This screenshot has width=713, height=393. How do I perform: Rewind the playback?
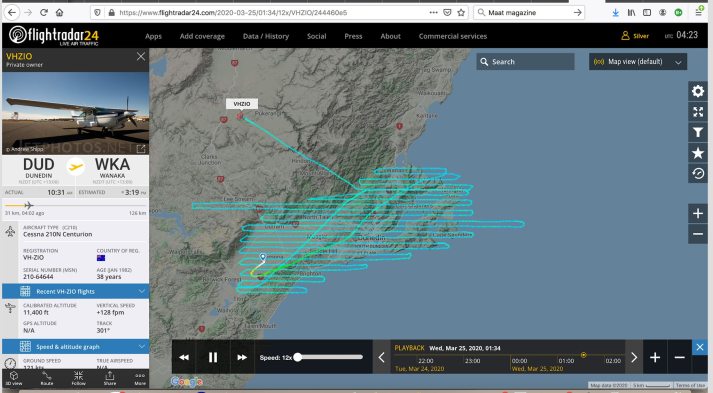(184, 358)
